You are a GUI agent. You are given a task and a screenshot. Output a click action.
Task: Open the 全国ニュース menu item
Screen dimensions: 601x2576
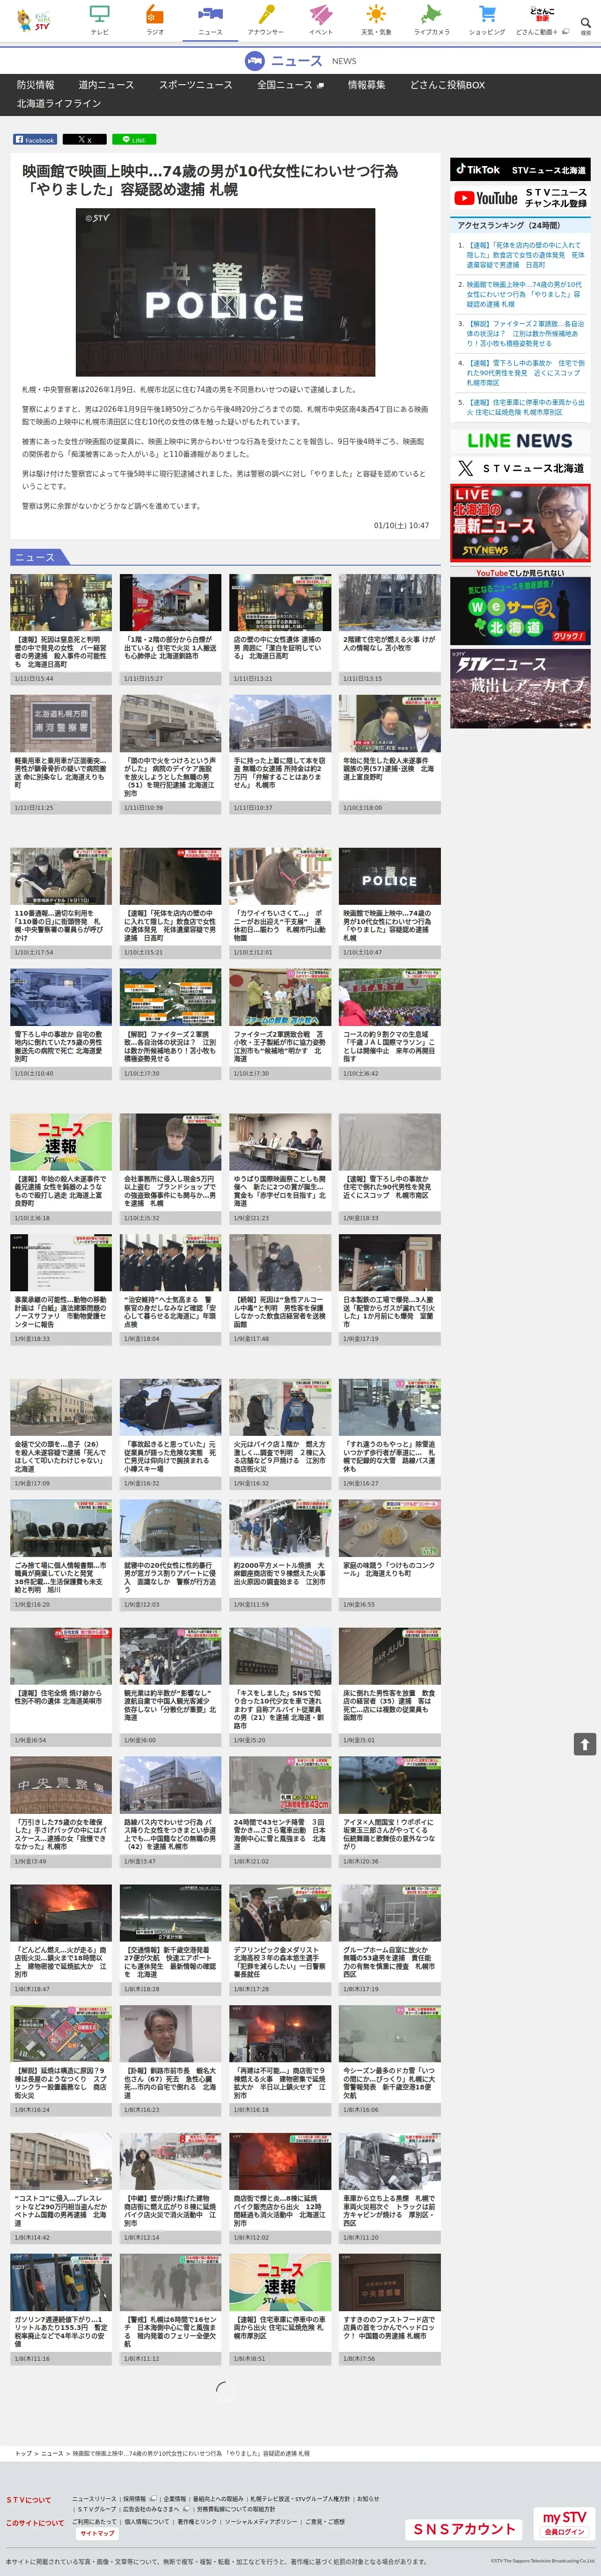290,85
